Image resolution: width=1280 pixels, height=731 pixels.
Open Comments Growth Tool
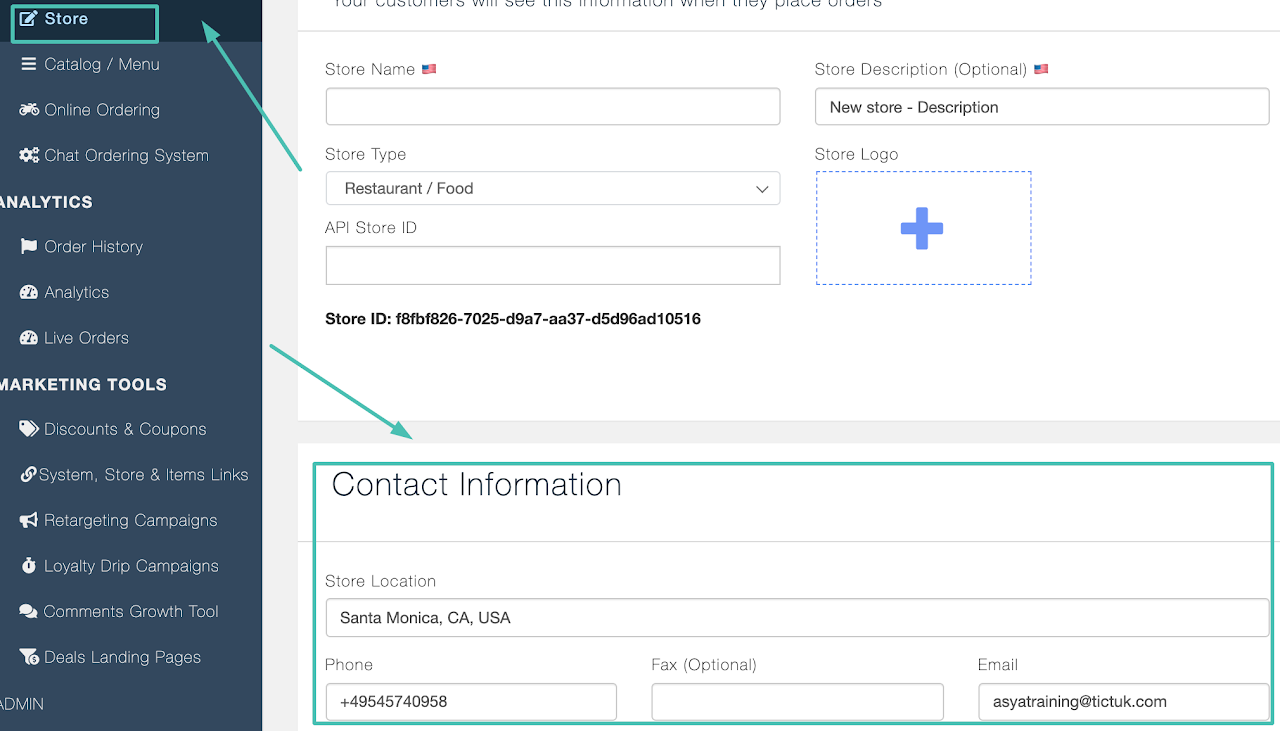(x=130, y=612)
